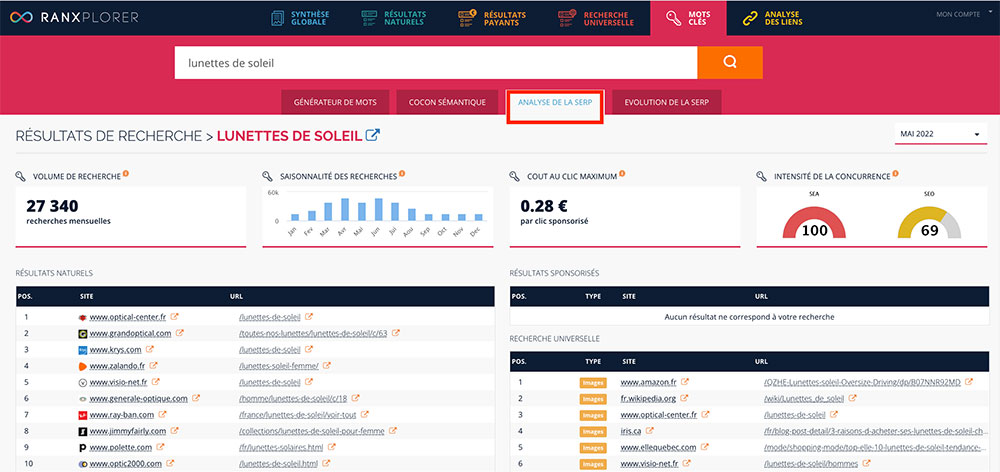The image size is (1000, 472).
Task: Open www.krys.com site link
Action: [115, 350]
